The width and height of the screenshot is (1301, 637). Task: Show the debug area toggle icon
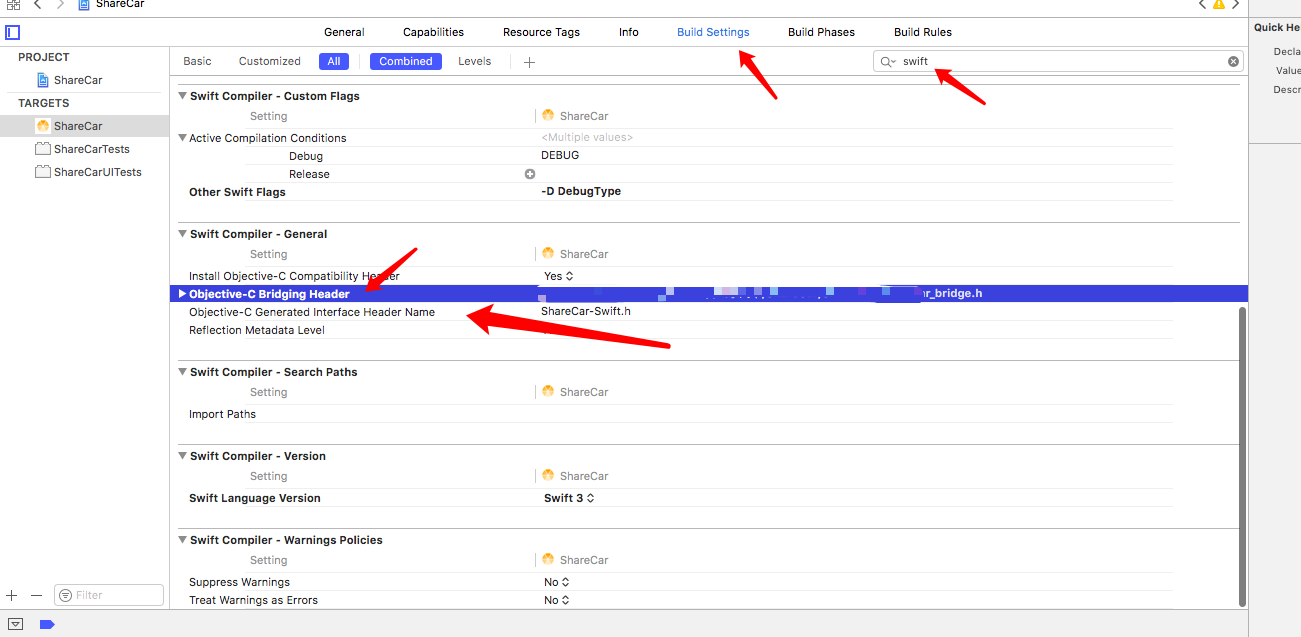(15, 624)
